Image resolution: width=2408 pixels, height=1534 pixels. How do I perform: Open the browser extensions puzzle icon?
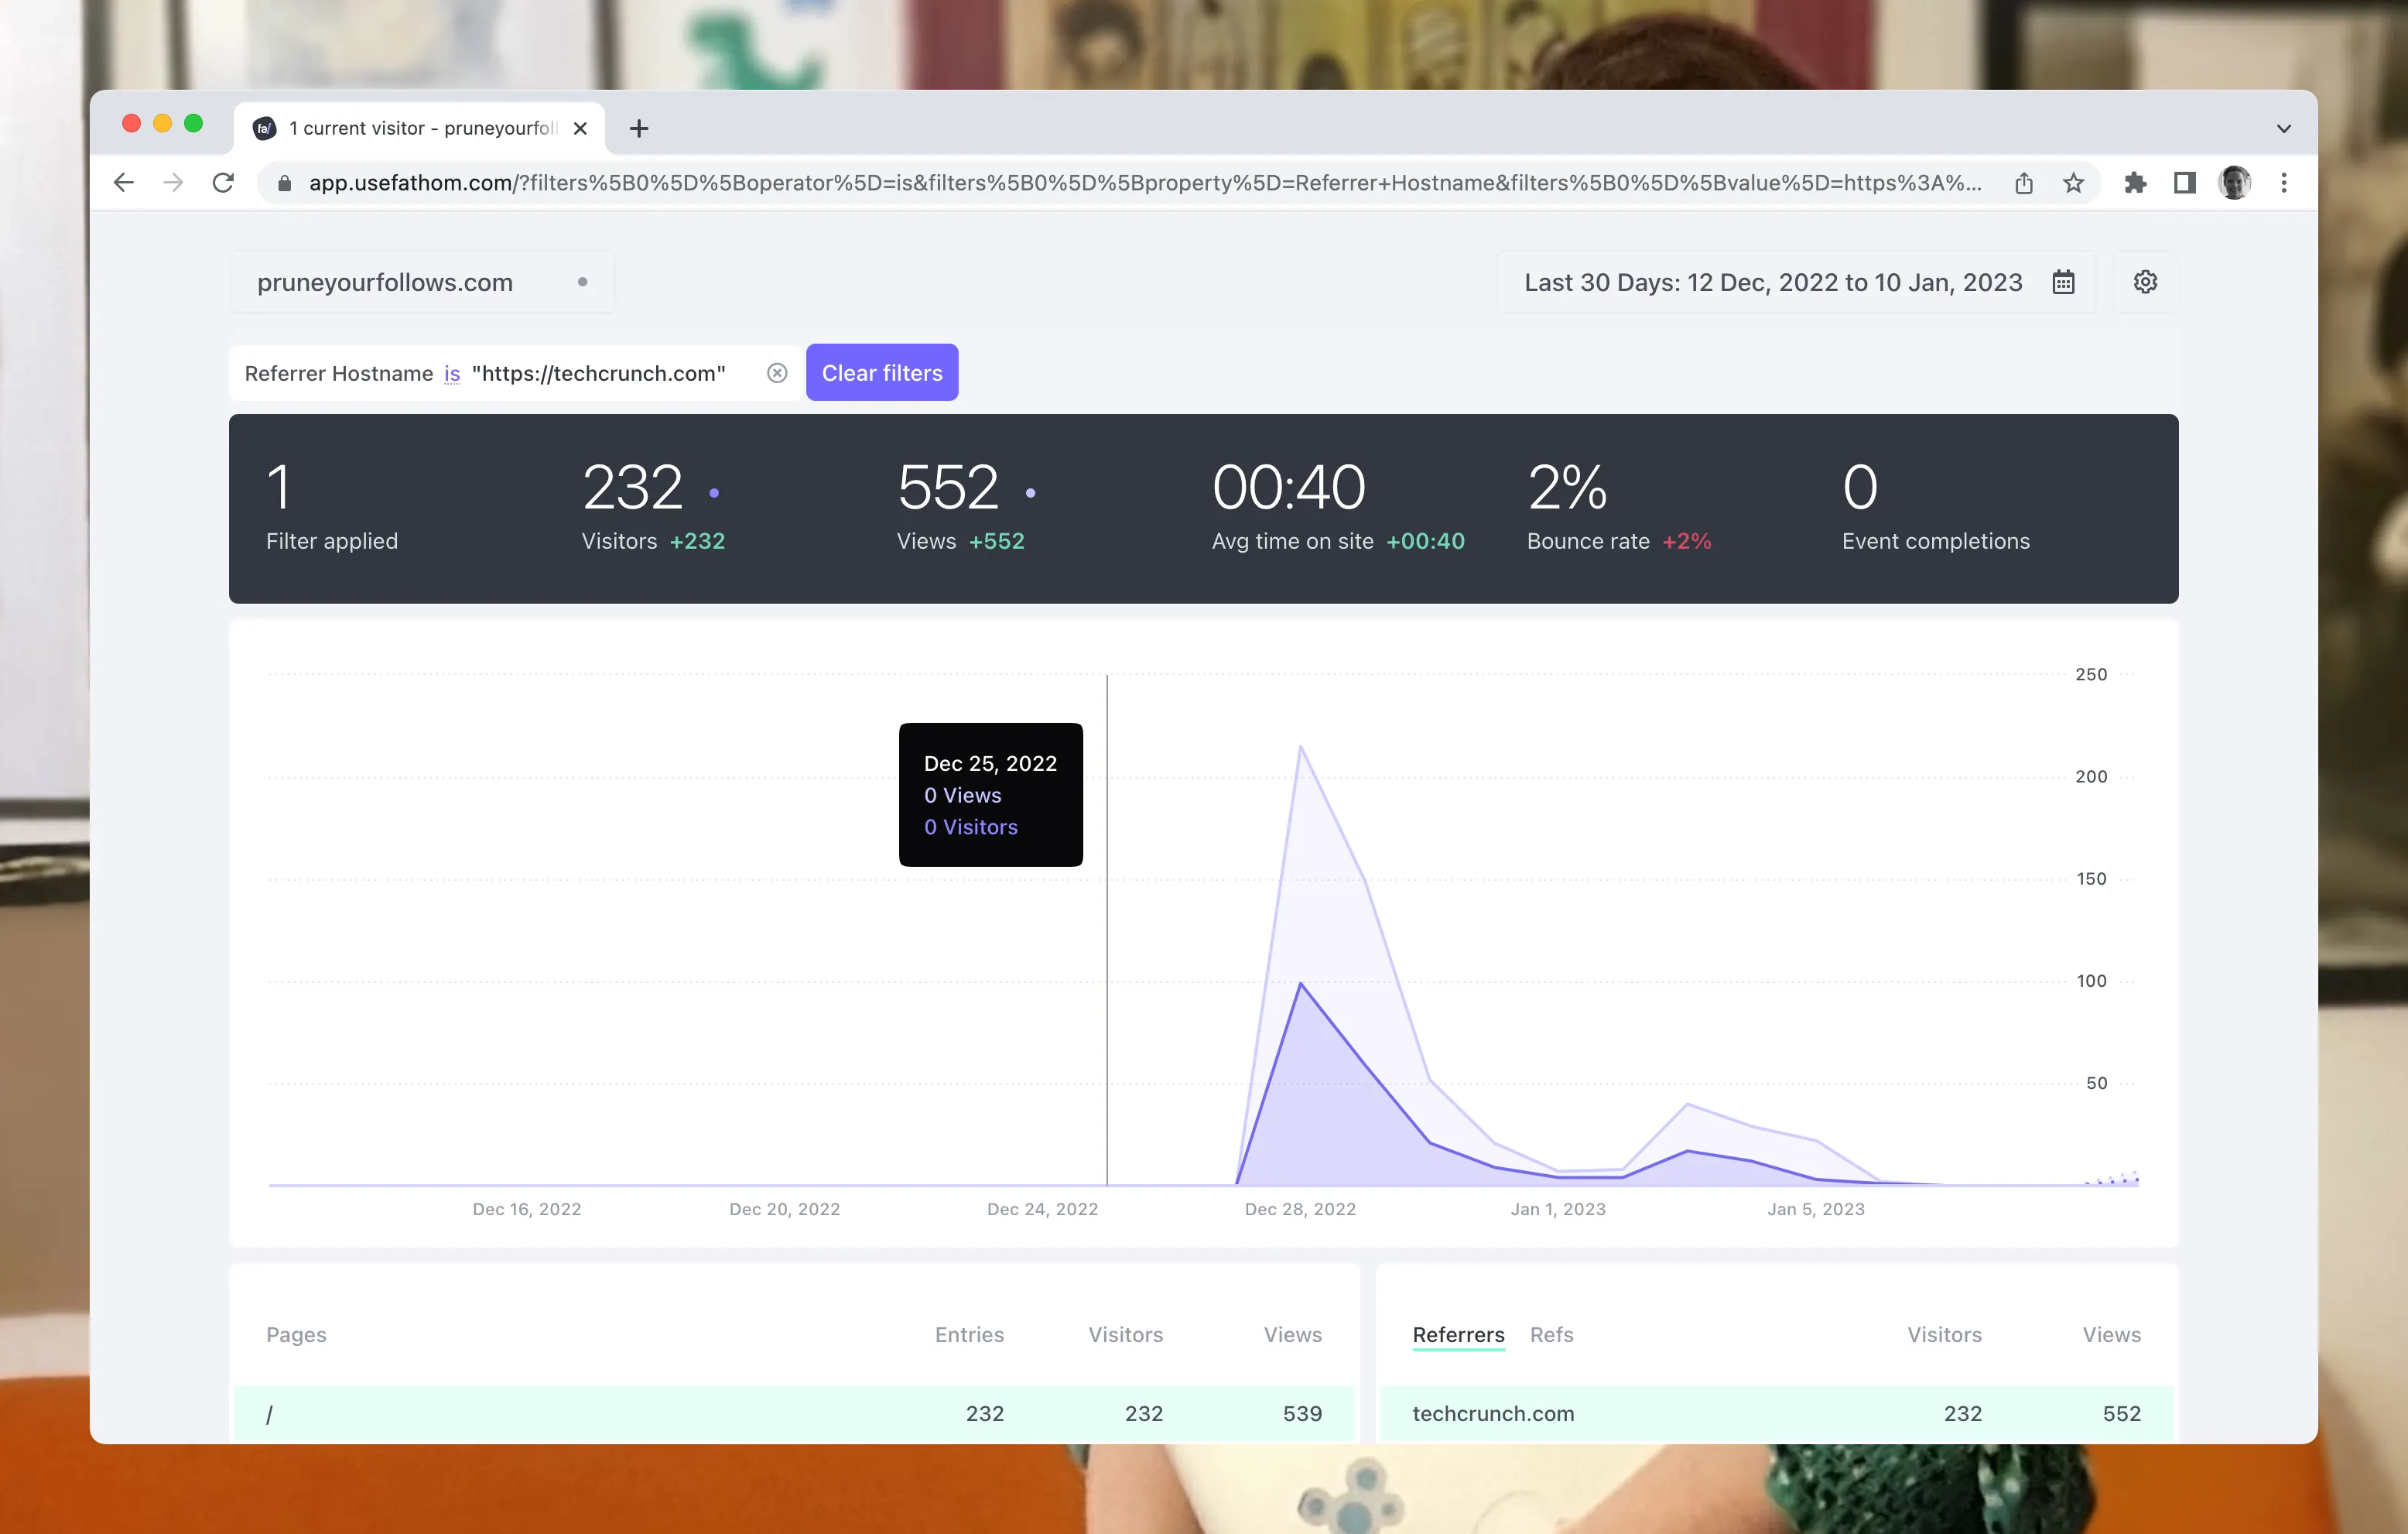pos(2135,183)
